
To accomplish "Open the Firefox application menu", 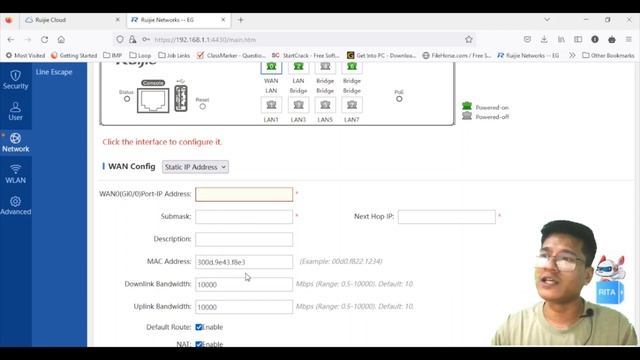I will point(629,40).
